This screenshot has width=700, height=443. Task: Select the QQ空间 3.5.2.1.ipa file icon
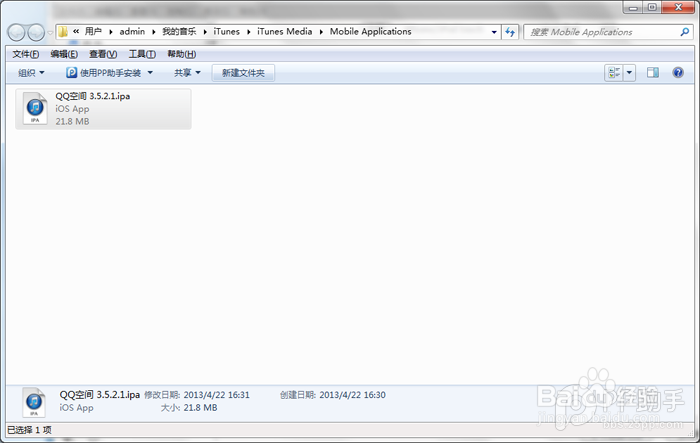click(35, 109)
